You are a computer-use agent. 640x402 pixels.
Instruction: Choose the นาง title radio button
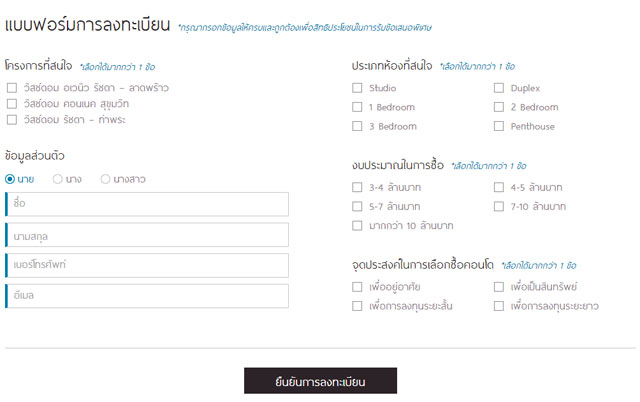[x=58, y=179]
